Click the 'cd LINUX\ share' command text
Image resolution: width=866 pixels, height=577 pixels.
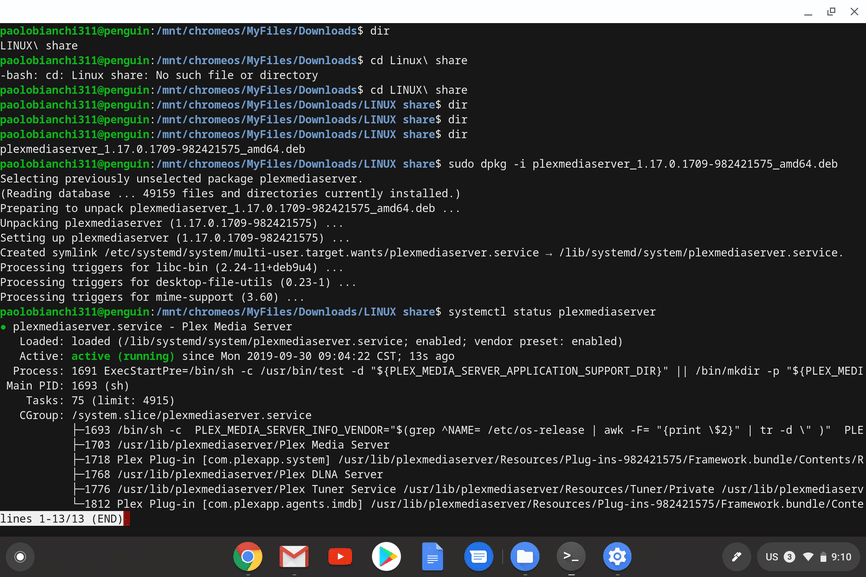click(419, 90)
